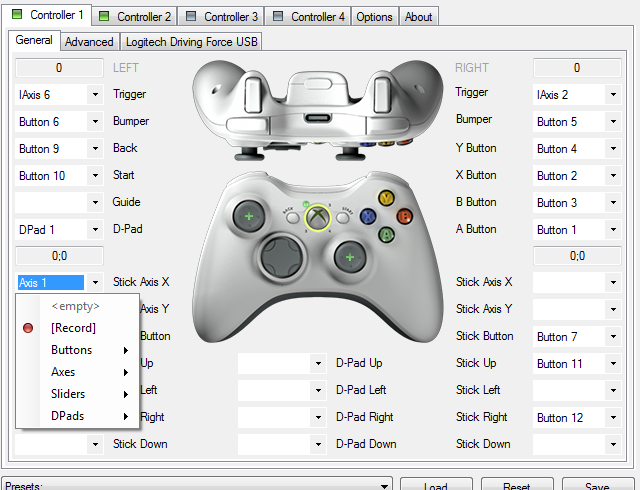This screenshot has height=490, width=640.
Task: Click the Y button on the controller image
Action: point(386,198)
